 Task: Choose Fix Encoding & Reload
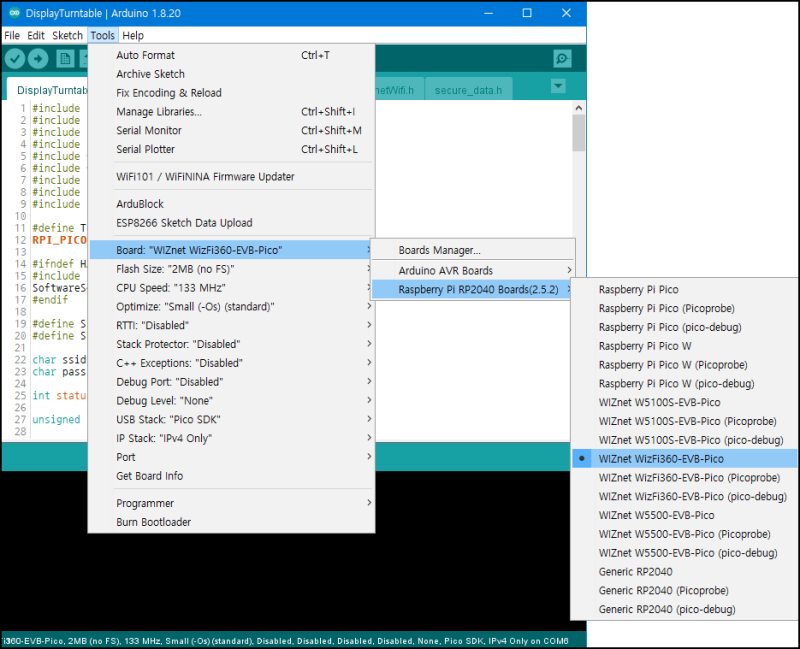[x=232, y=93]
